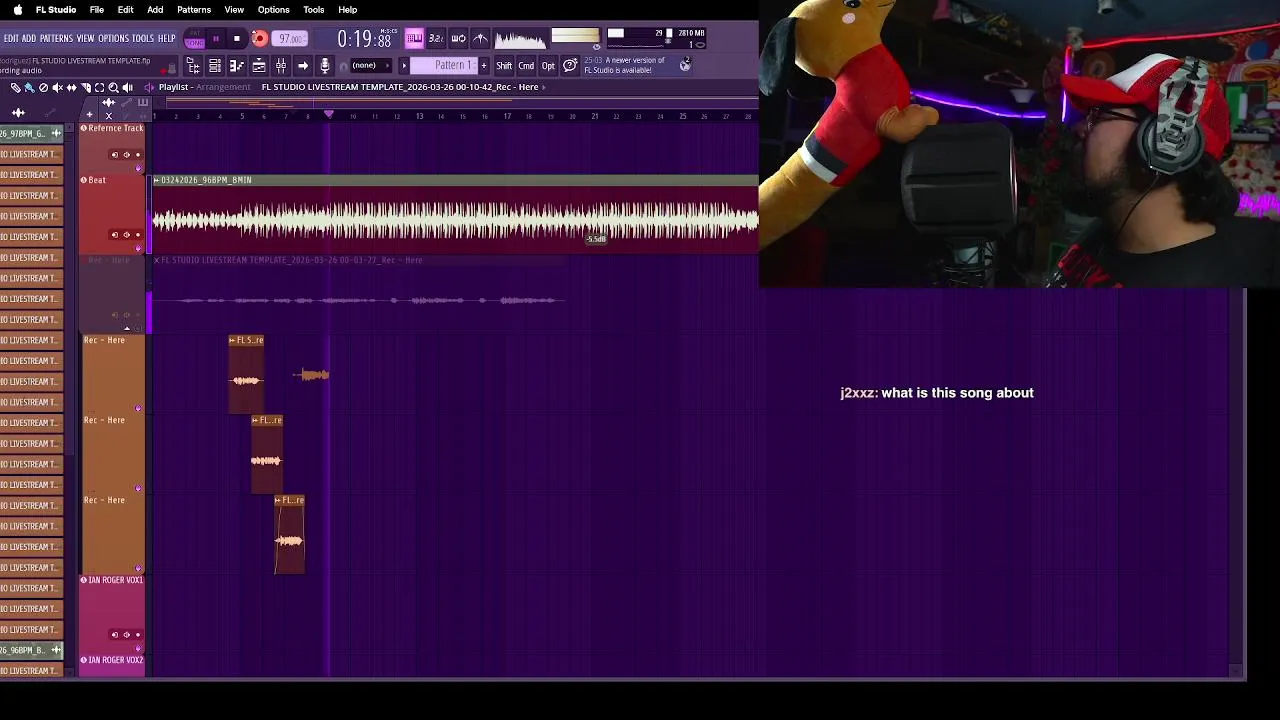Open the Tools menu in the macOS menu bar

[x=314, y=9]
